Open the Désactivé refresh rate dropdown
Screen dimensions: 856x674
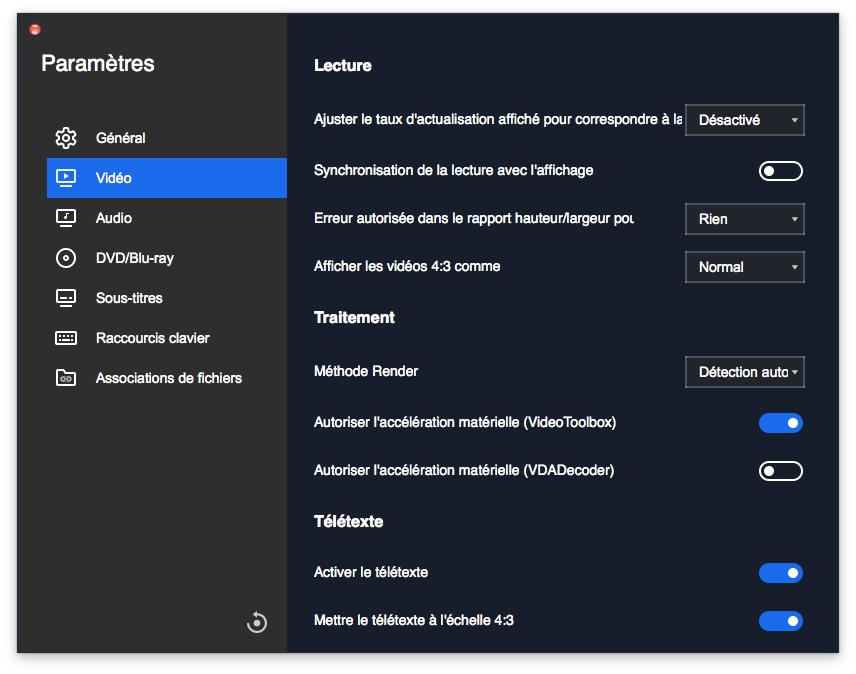(744, 120)
